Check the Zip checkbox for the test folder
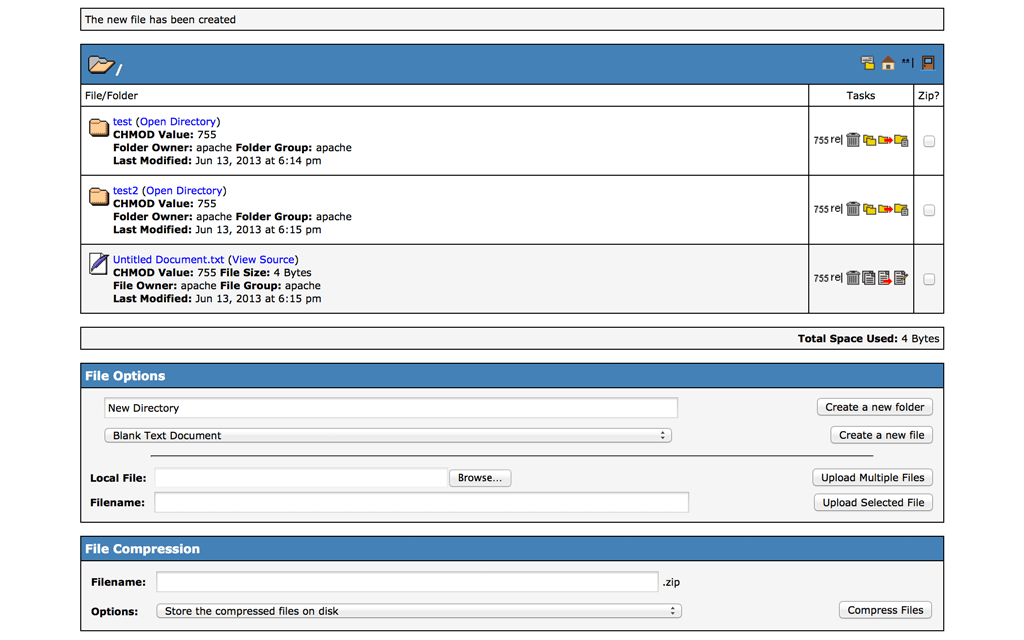 928,140
